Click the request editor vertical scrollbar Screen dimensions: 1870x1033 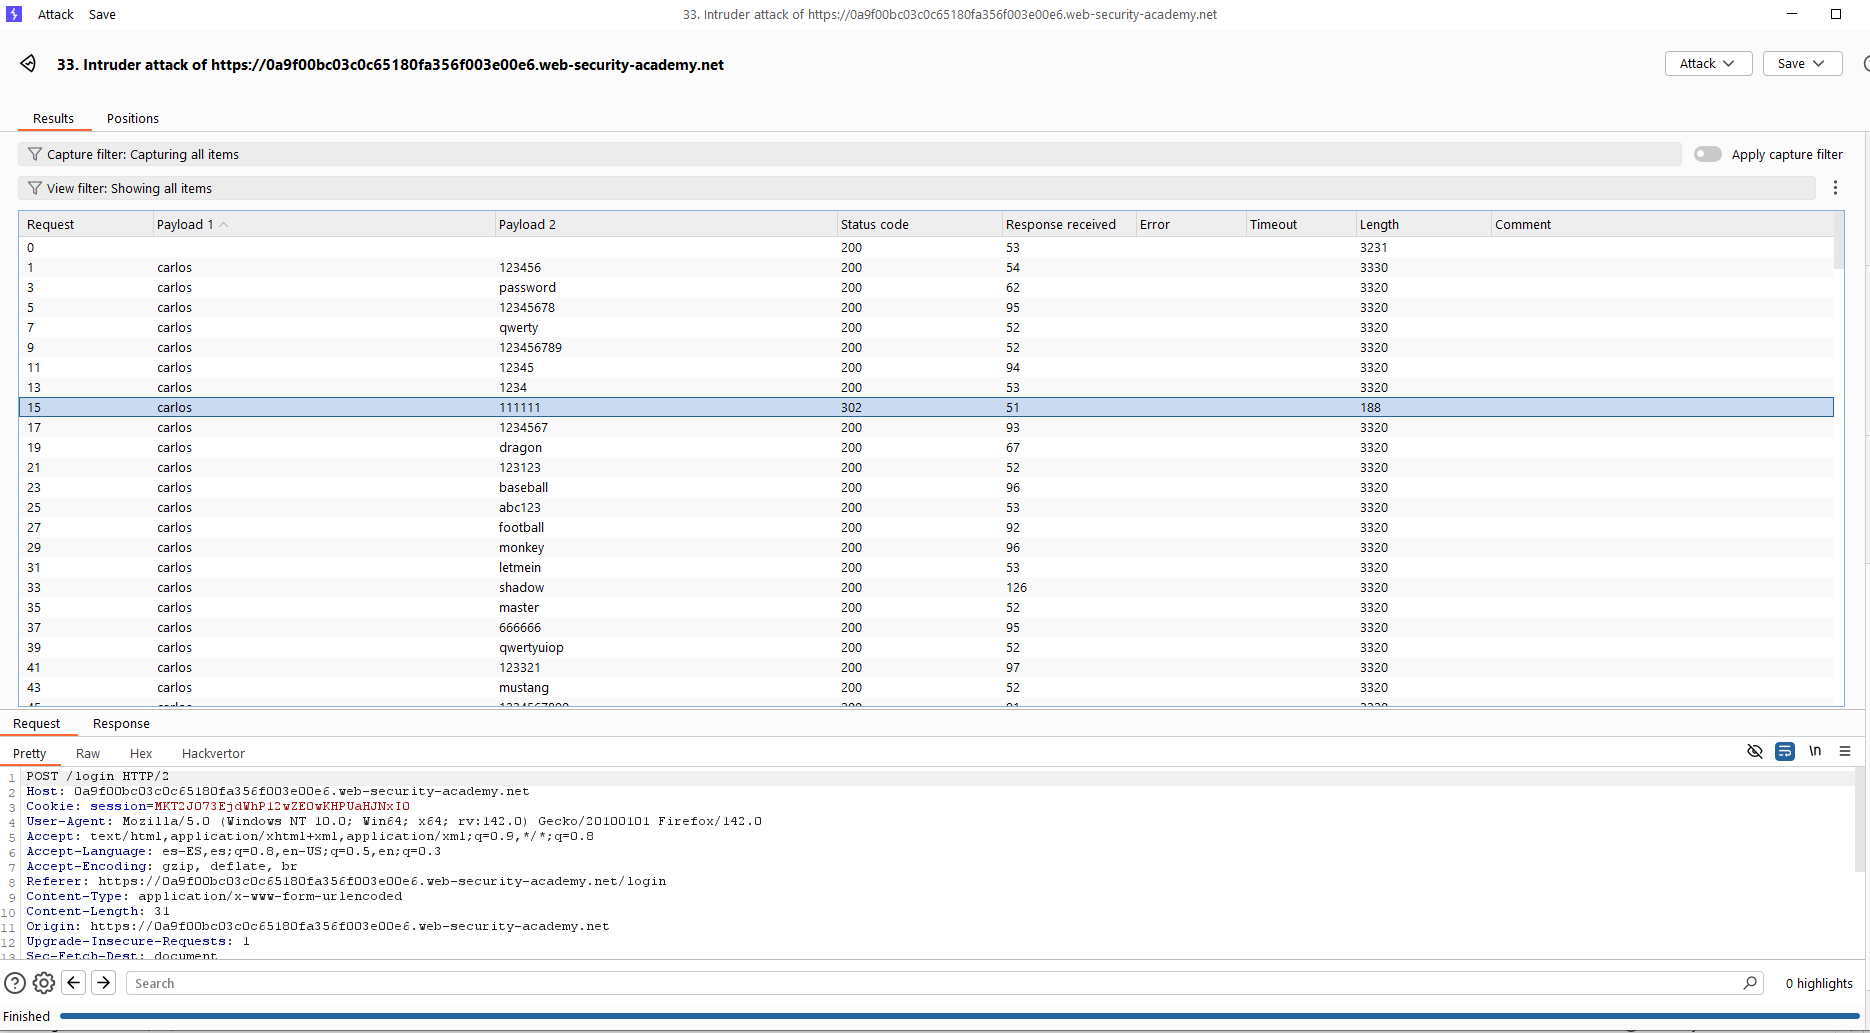(x=1860, y=820)
